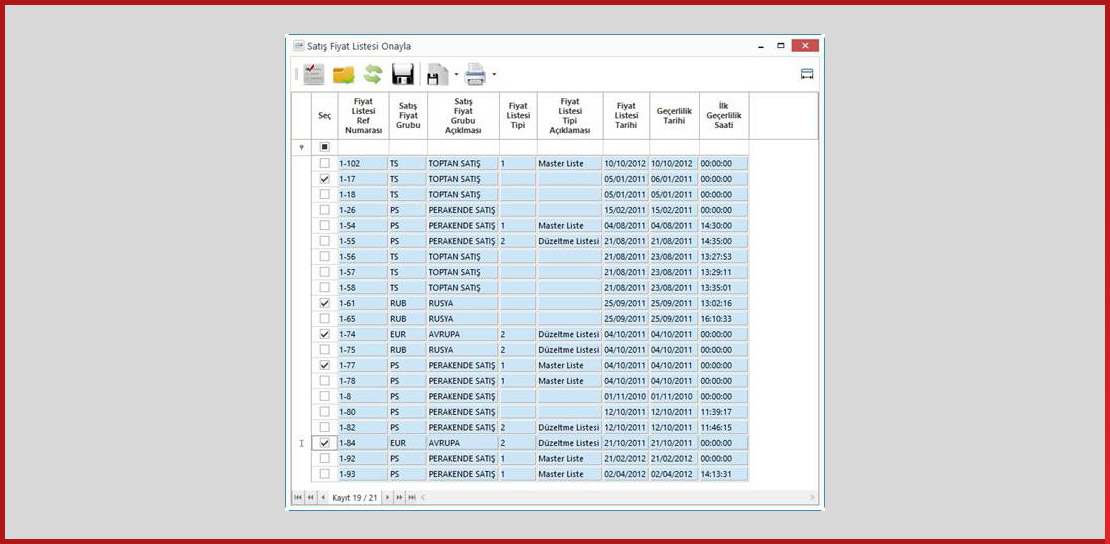
Task: Maximize the Satış Fiyat Listesi Onayla window
Action: (781, 45)
